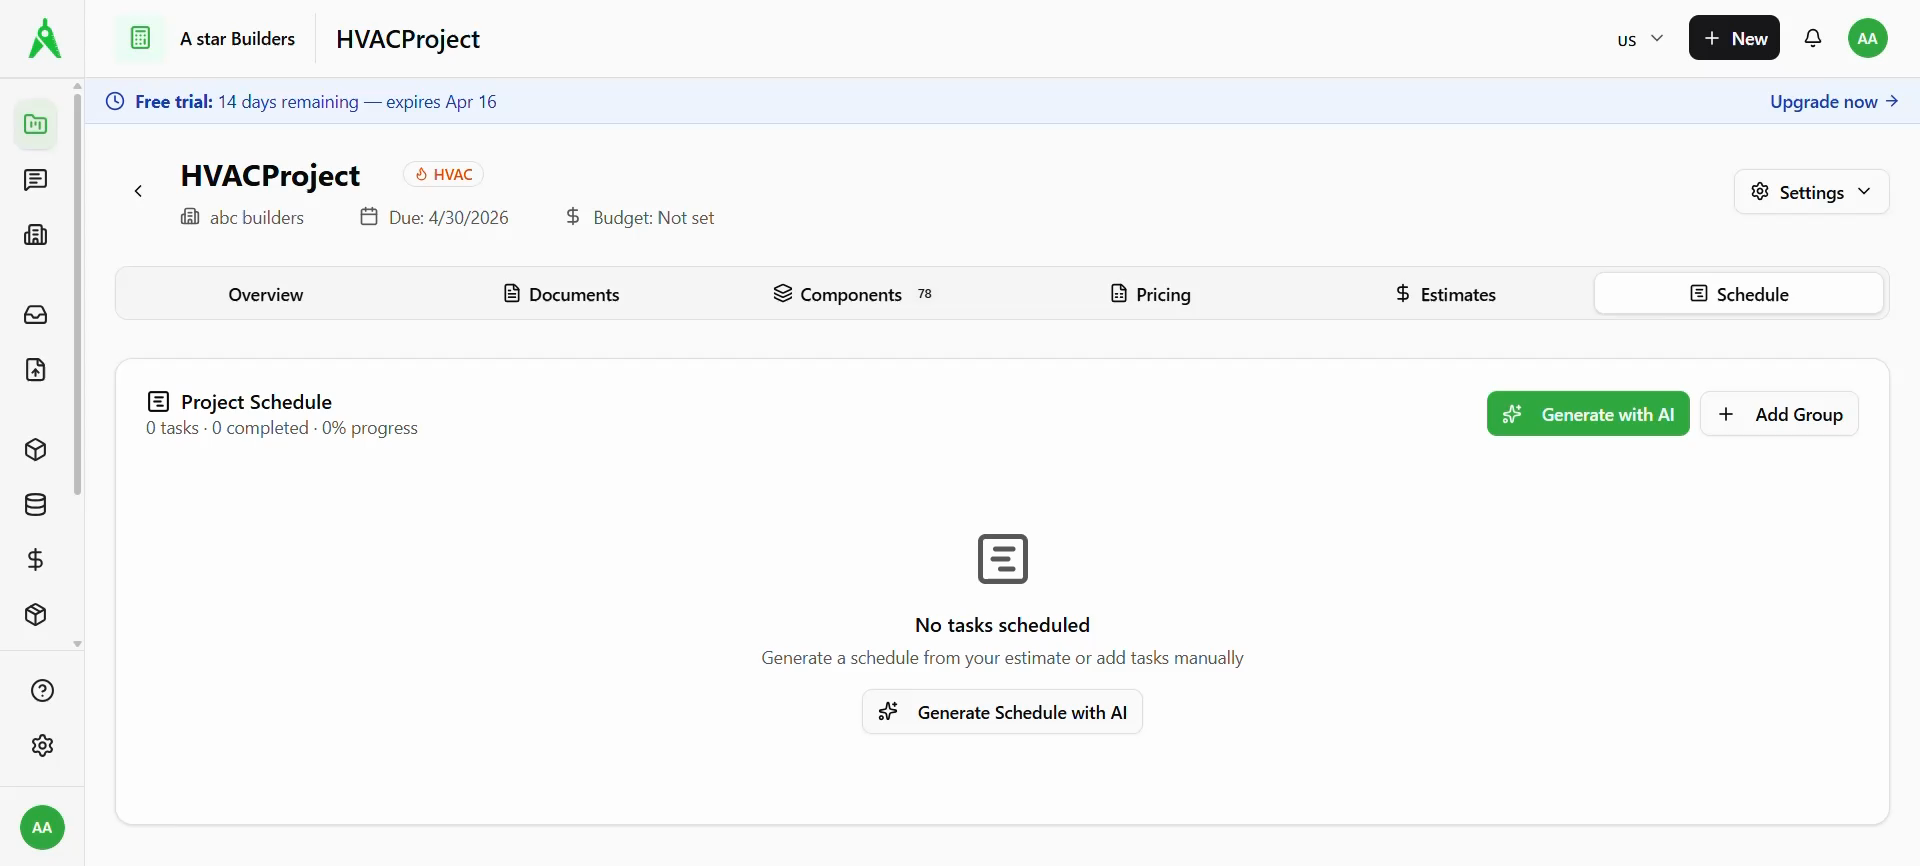Click the back arrow beside HVACProject
Image resolution: width=1920 pixels, height=866 pixels.
[x=139, y=191]
